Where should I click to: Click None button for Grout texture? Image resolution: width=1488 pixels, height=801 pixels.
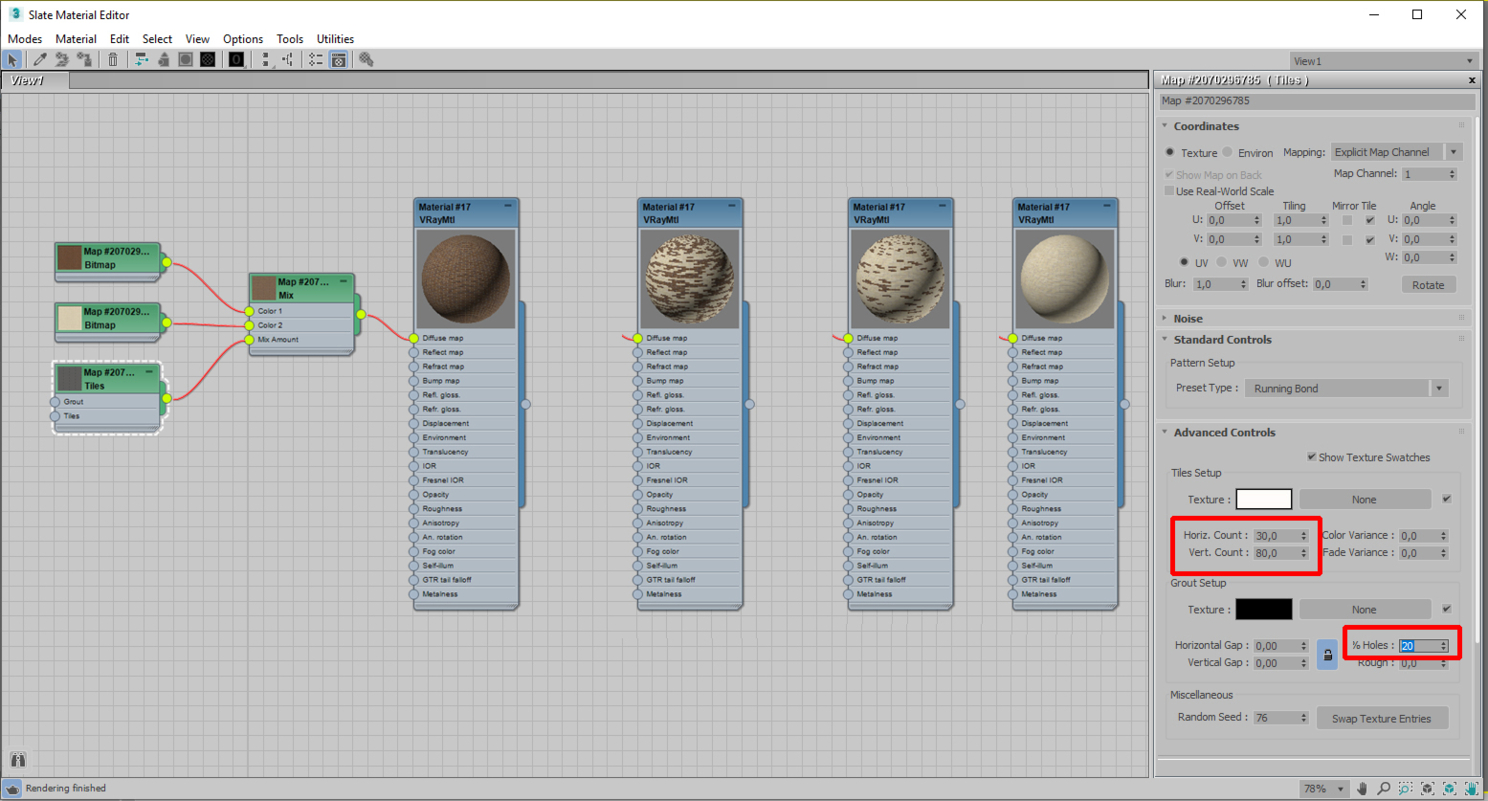1364,609
